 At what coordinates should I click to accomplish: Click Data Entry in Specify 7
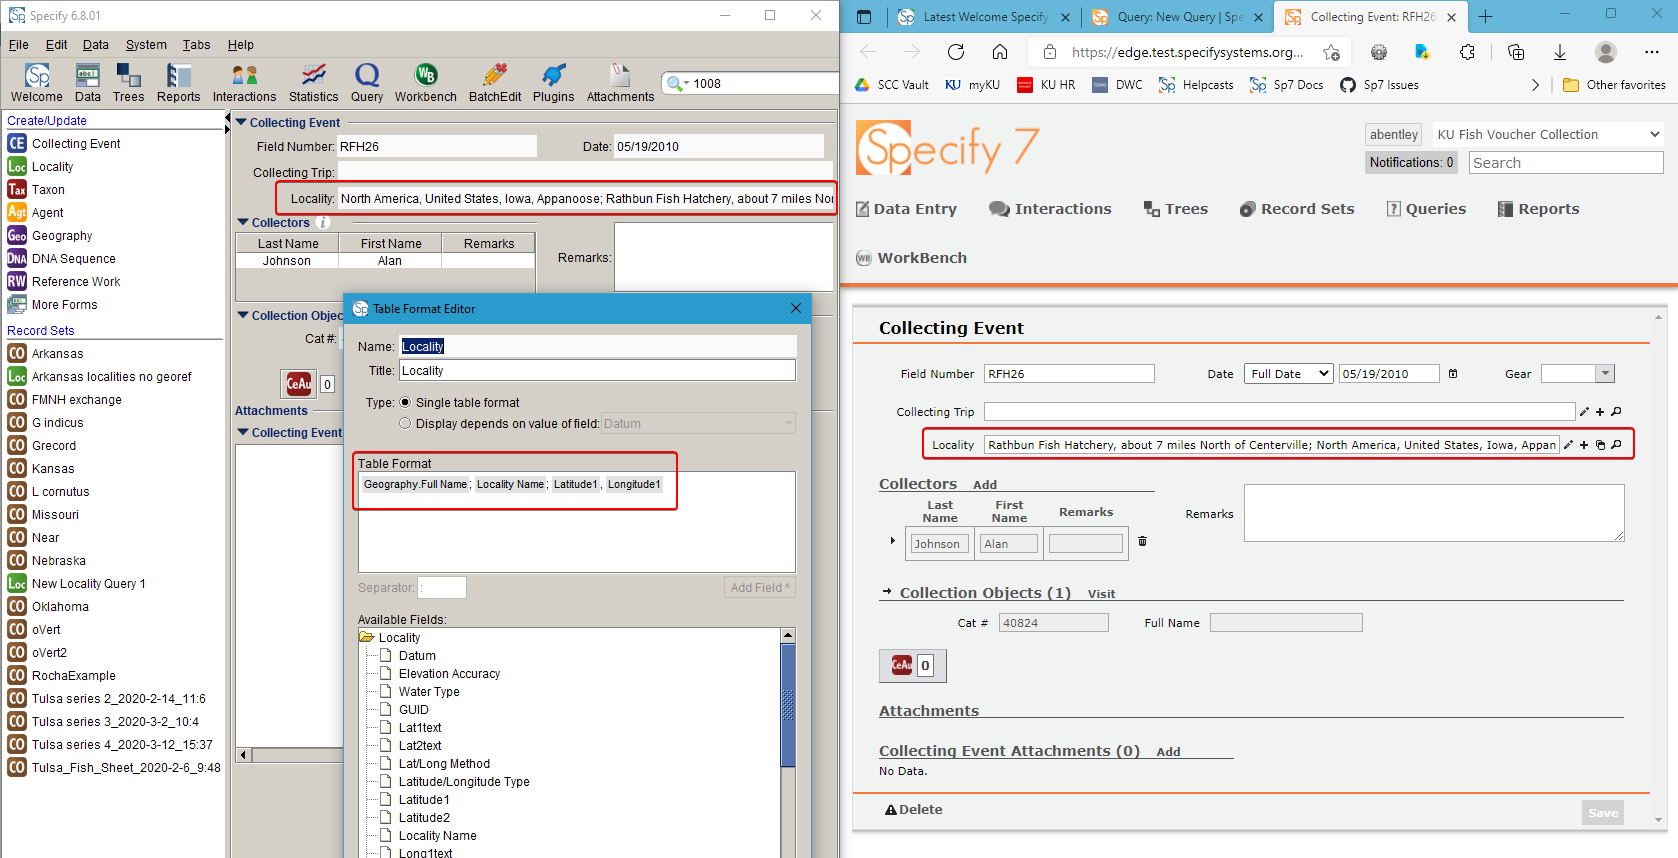[x=906, y=209]
